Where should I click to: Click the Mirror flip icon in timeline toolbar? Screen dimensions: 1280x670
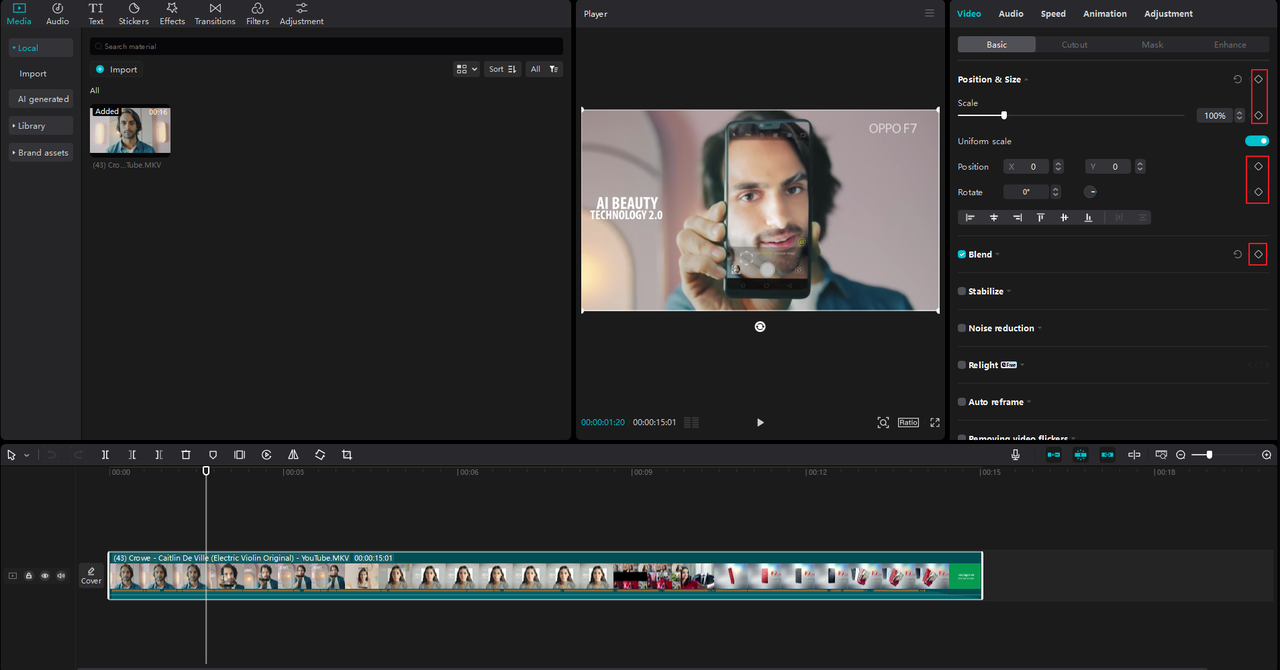pos(293,455)
